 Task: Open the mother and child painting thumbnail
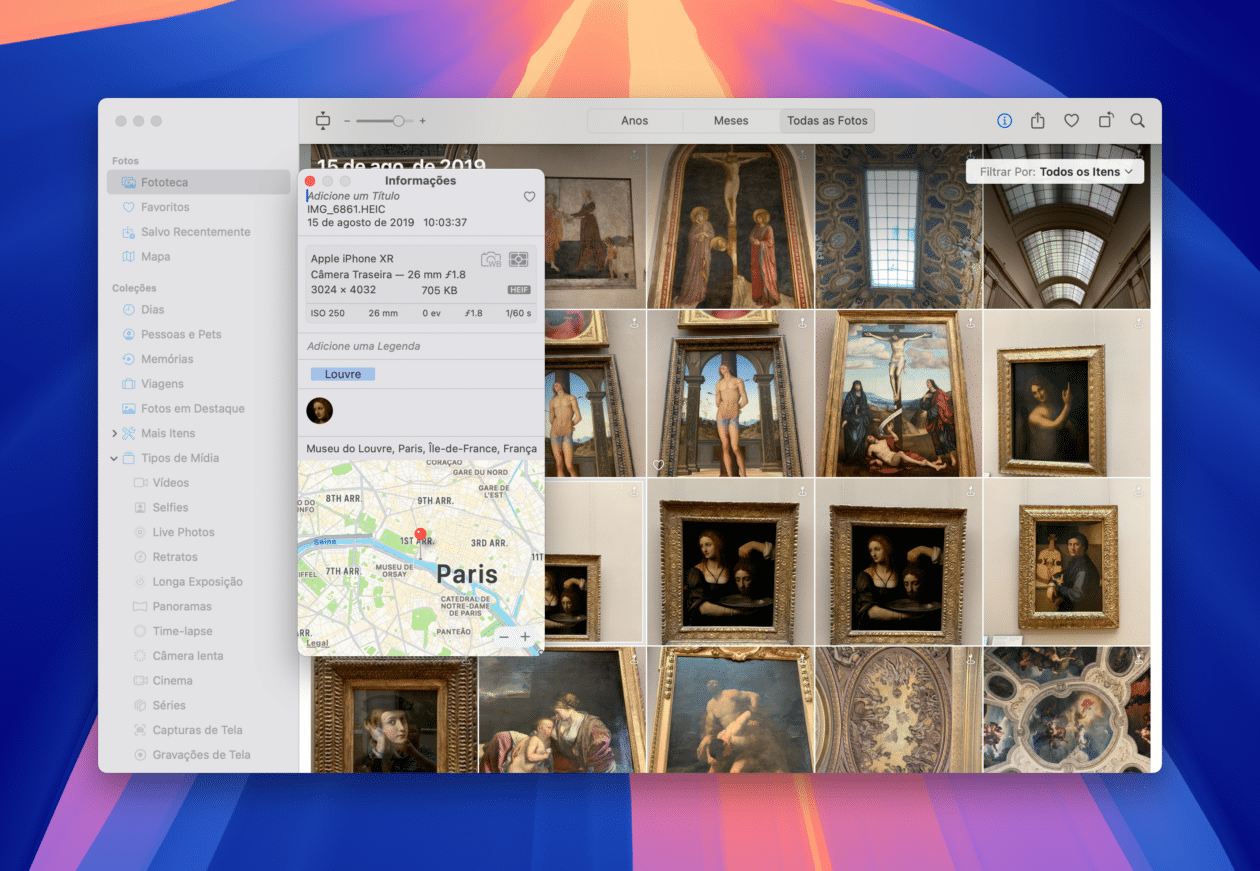point(561,709)
